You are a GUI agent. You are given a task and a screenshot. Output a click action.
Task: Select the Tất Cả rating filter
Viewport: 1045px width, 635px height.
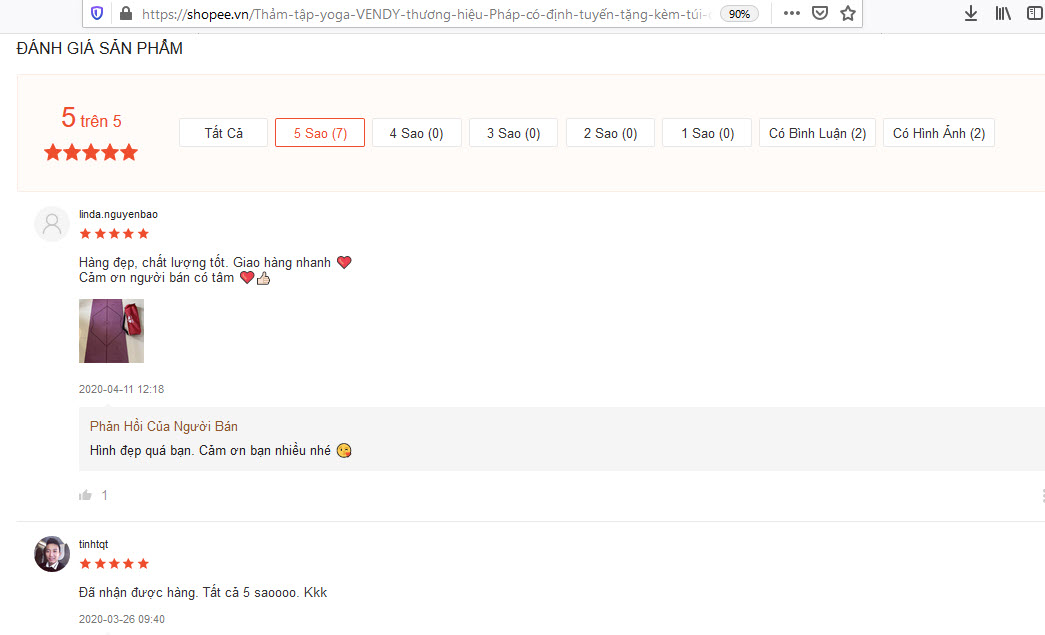(x=223, y=133)
